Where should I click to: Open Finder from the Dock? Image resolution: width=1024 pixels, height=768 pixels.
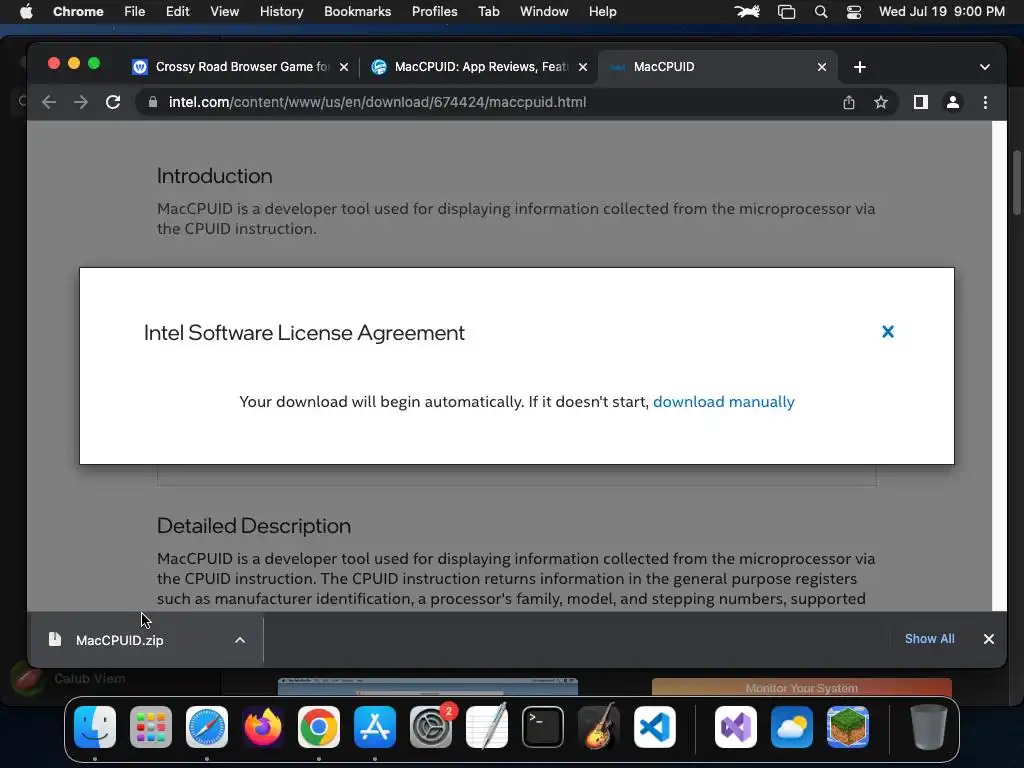(x=95, y=728)
